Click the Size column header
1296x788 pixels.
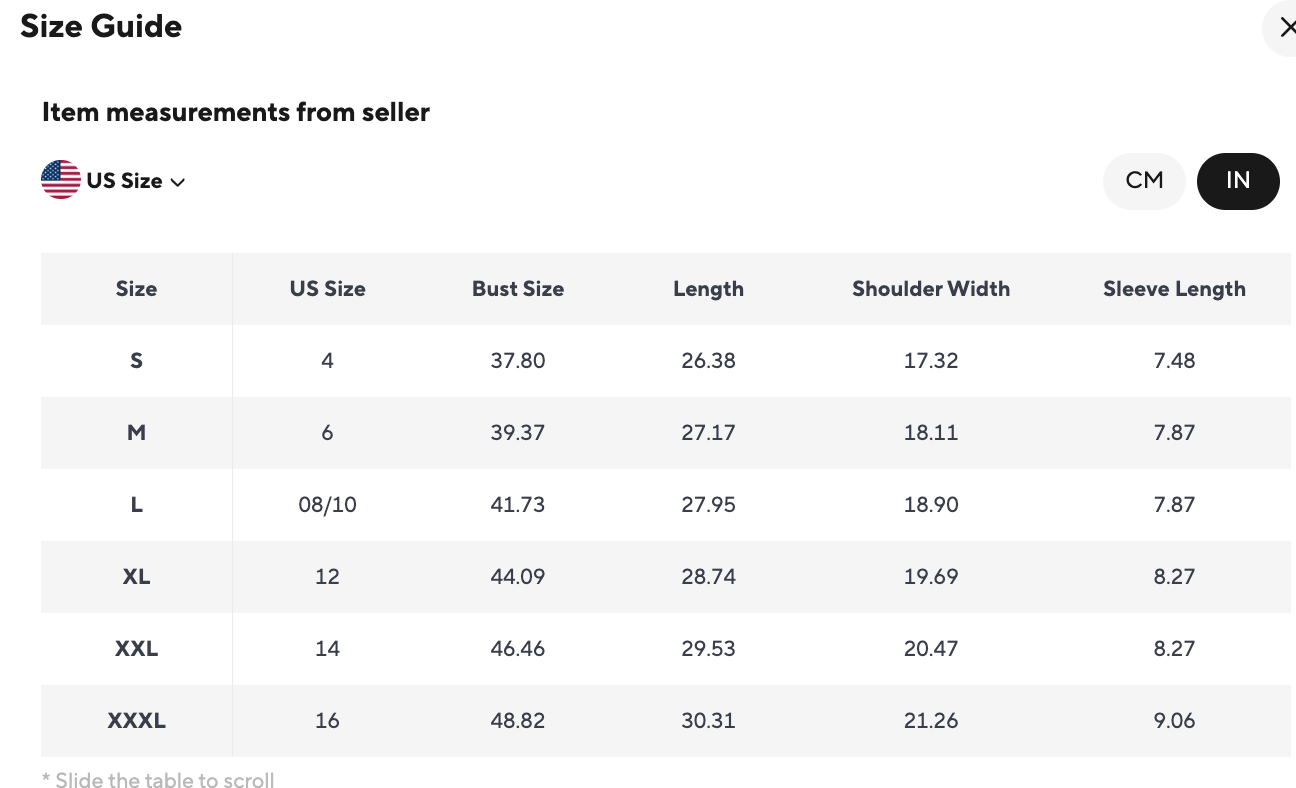tap(136, 289)
